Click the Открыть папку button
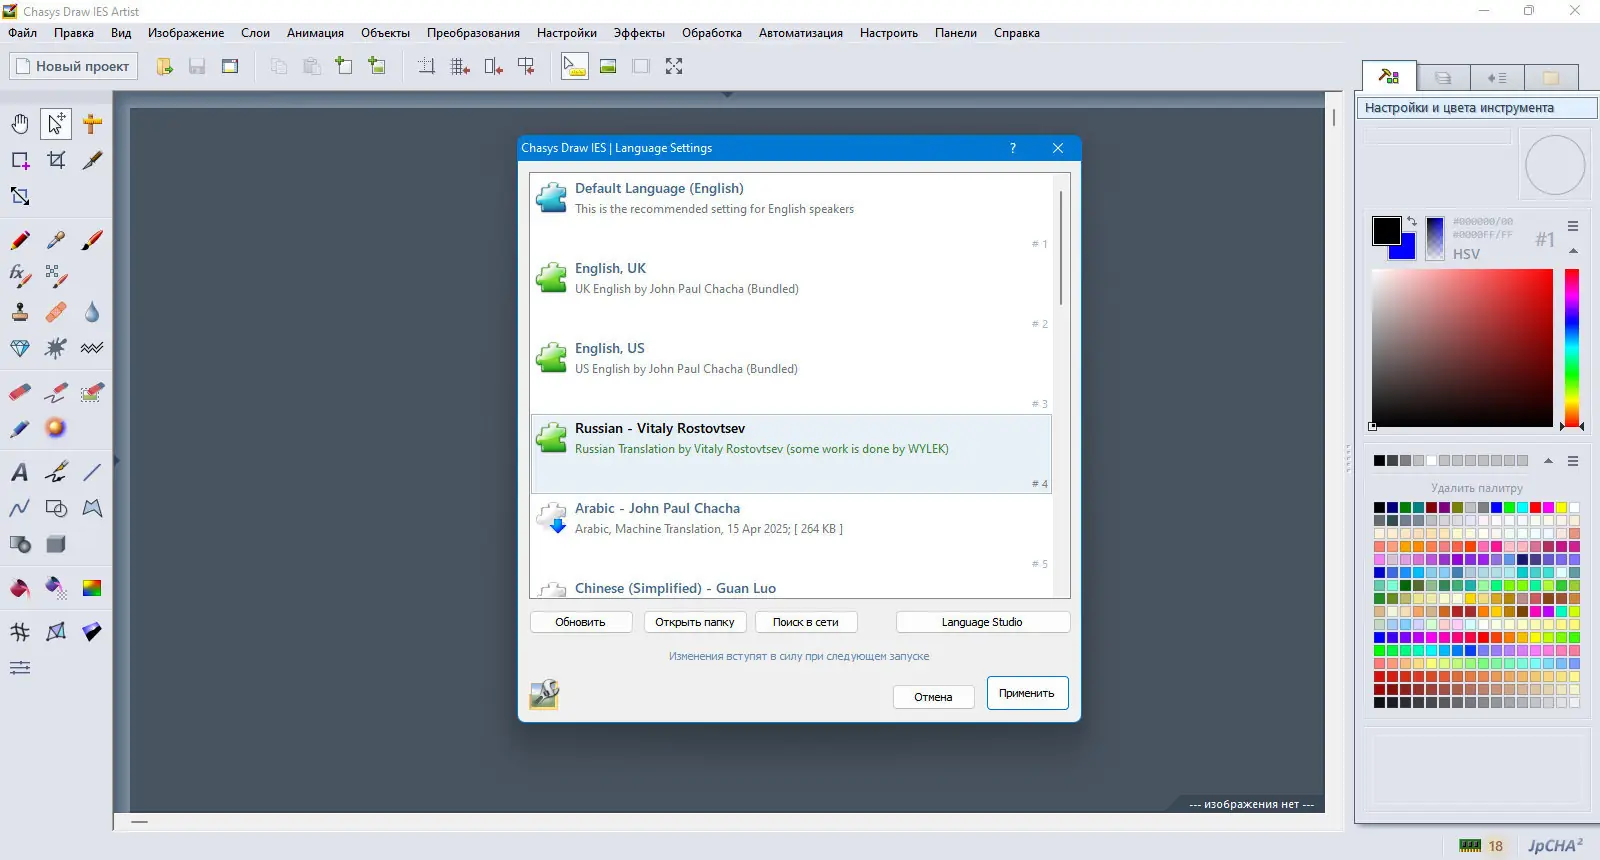Viewport: 1600px width, 860px height. [x=695, y=622]
